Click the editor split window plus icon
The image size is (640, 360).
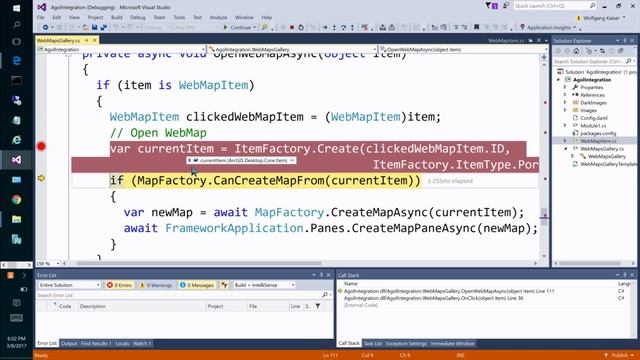tap(544, 58)
